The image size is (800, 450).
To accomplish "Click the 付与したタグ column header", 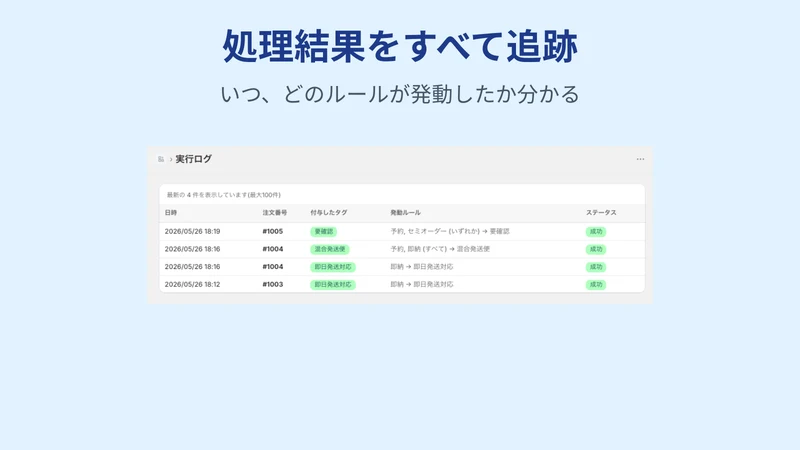I will [329, 213].
